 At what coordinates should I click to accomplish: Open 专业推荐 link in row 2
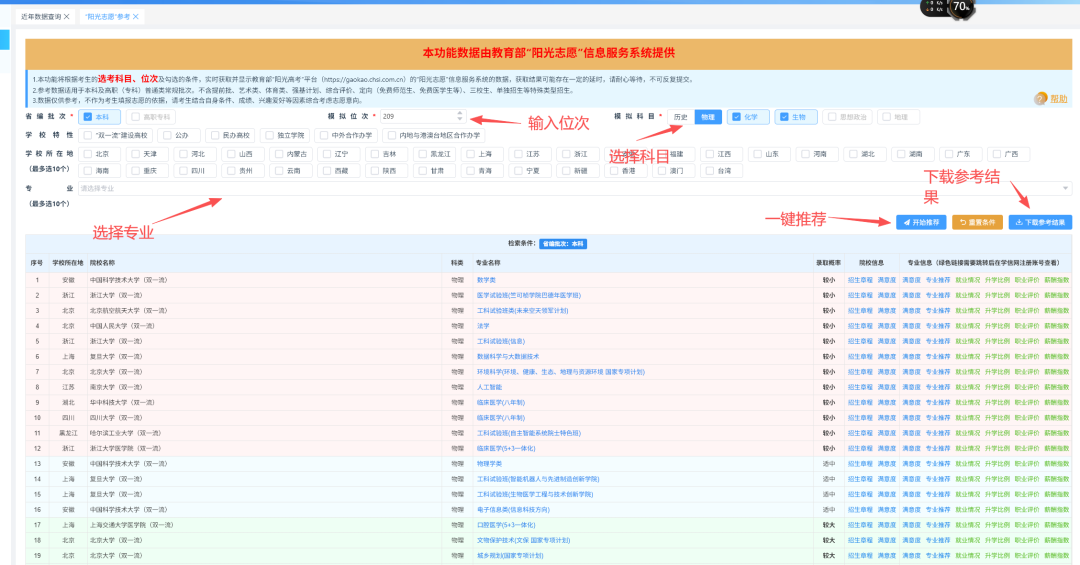(937, 295)
